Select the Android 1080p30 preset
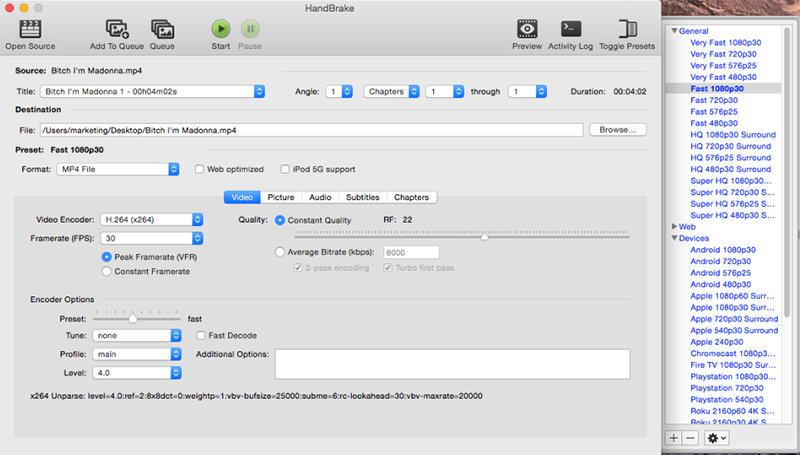This screenshot has width=800, height=455. point(723,250)
